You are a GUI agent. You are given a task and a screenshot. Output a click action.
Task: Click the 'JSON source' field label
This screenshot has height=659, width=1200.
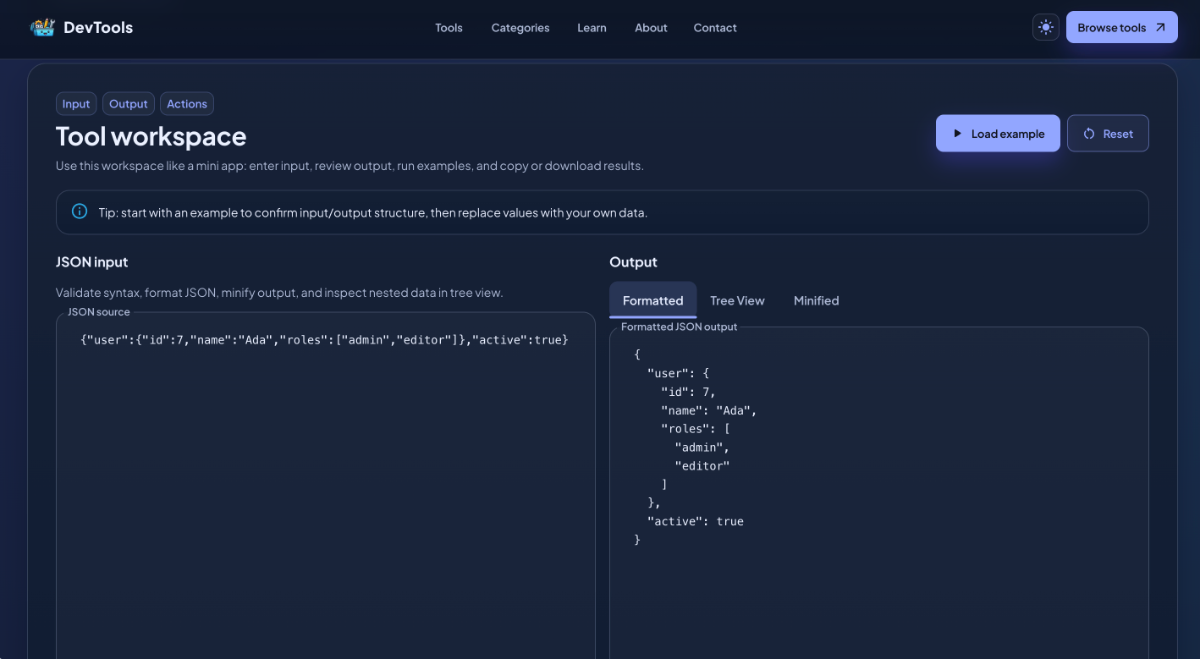pos(99,312)
